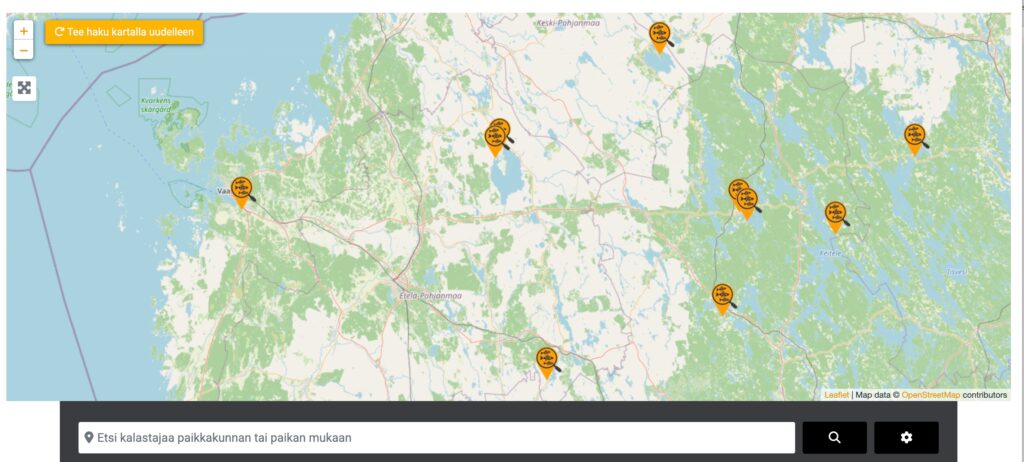Zoom out the map with minus button

coord(24,50)
